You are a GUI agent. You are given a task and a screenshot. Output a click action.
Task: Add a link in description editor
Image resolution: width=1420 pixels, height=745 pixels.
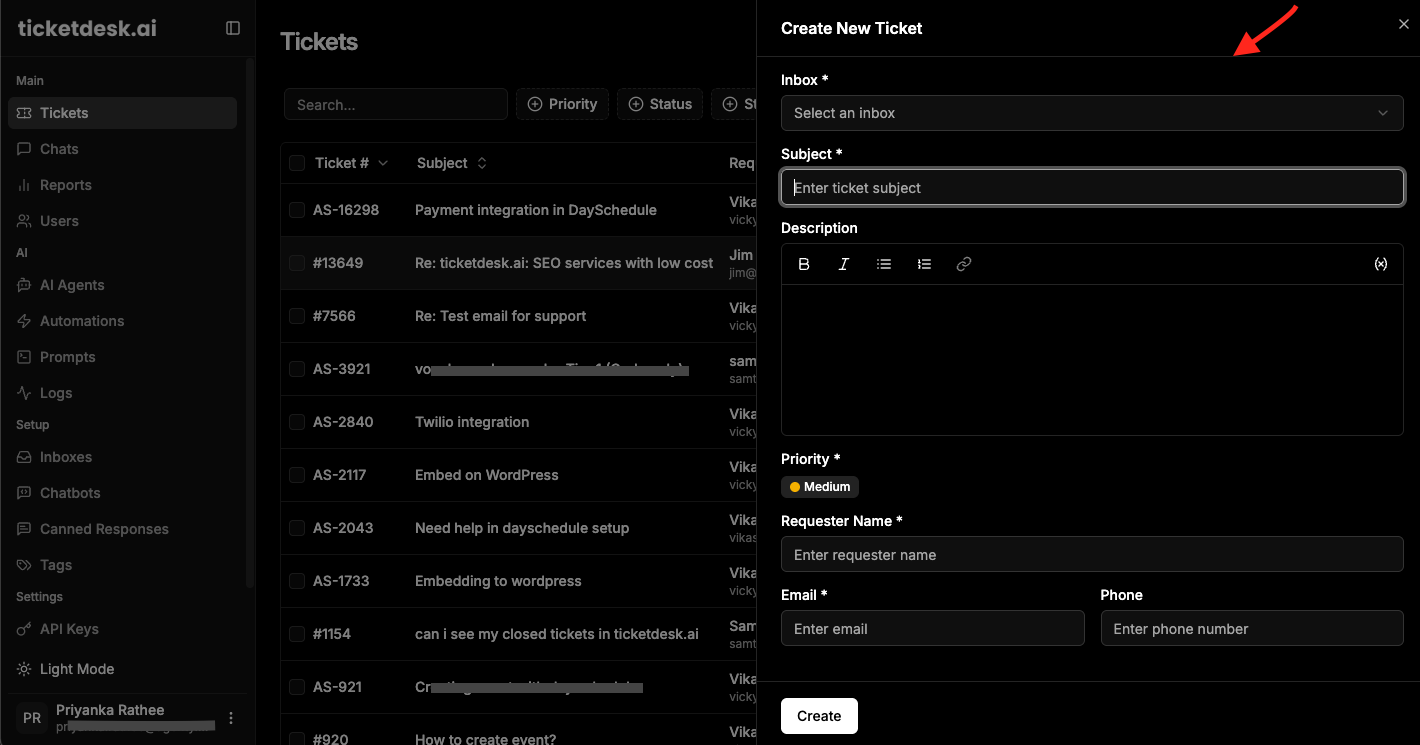pyautogui.click(x=964, y=264)
